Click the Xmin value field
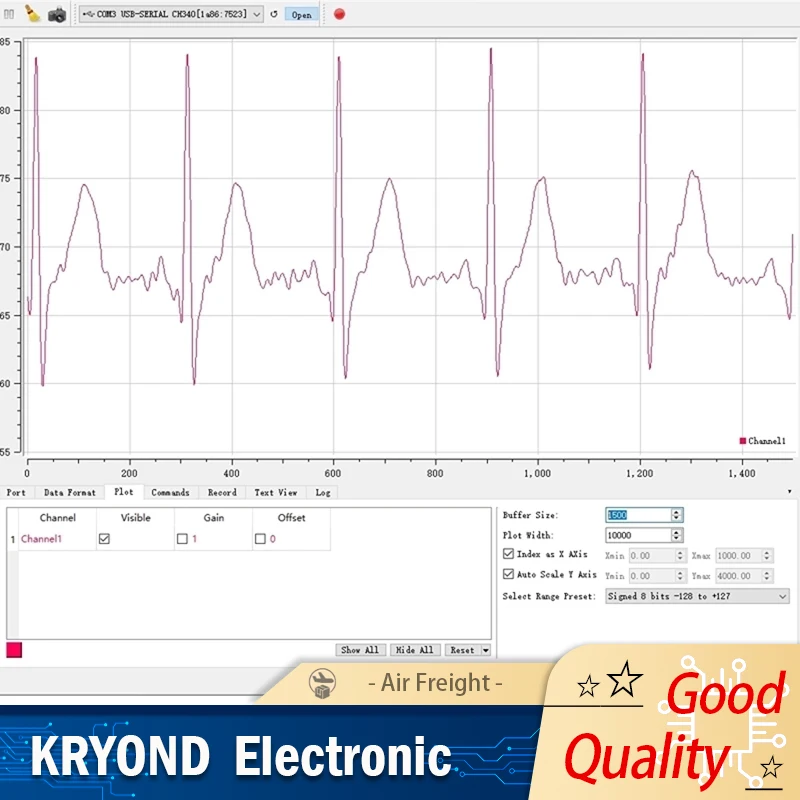This screenshot has width=800, height=800. click(652, 556)
